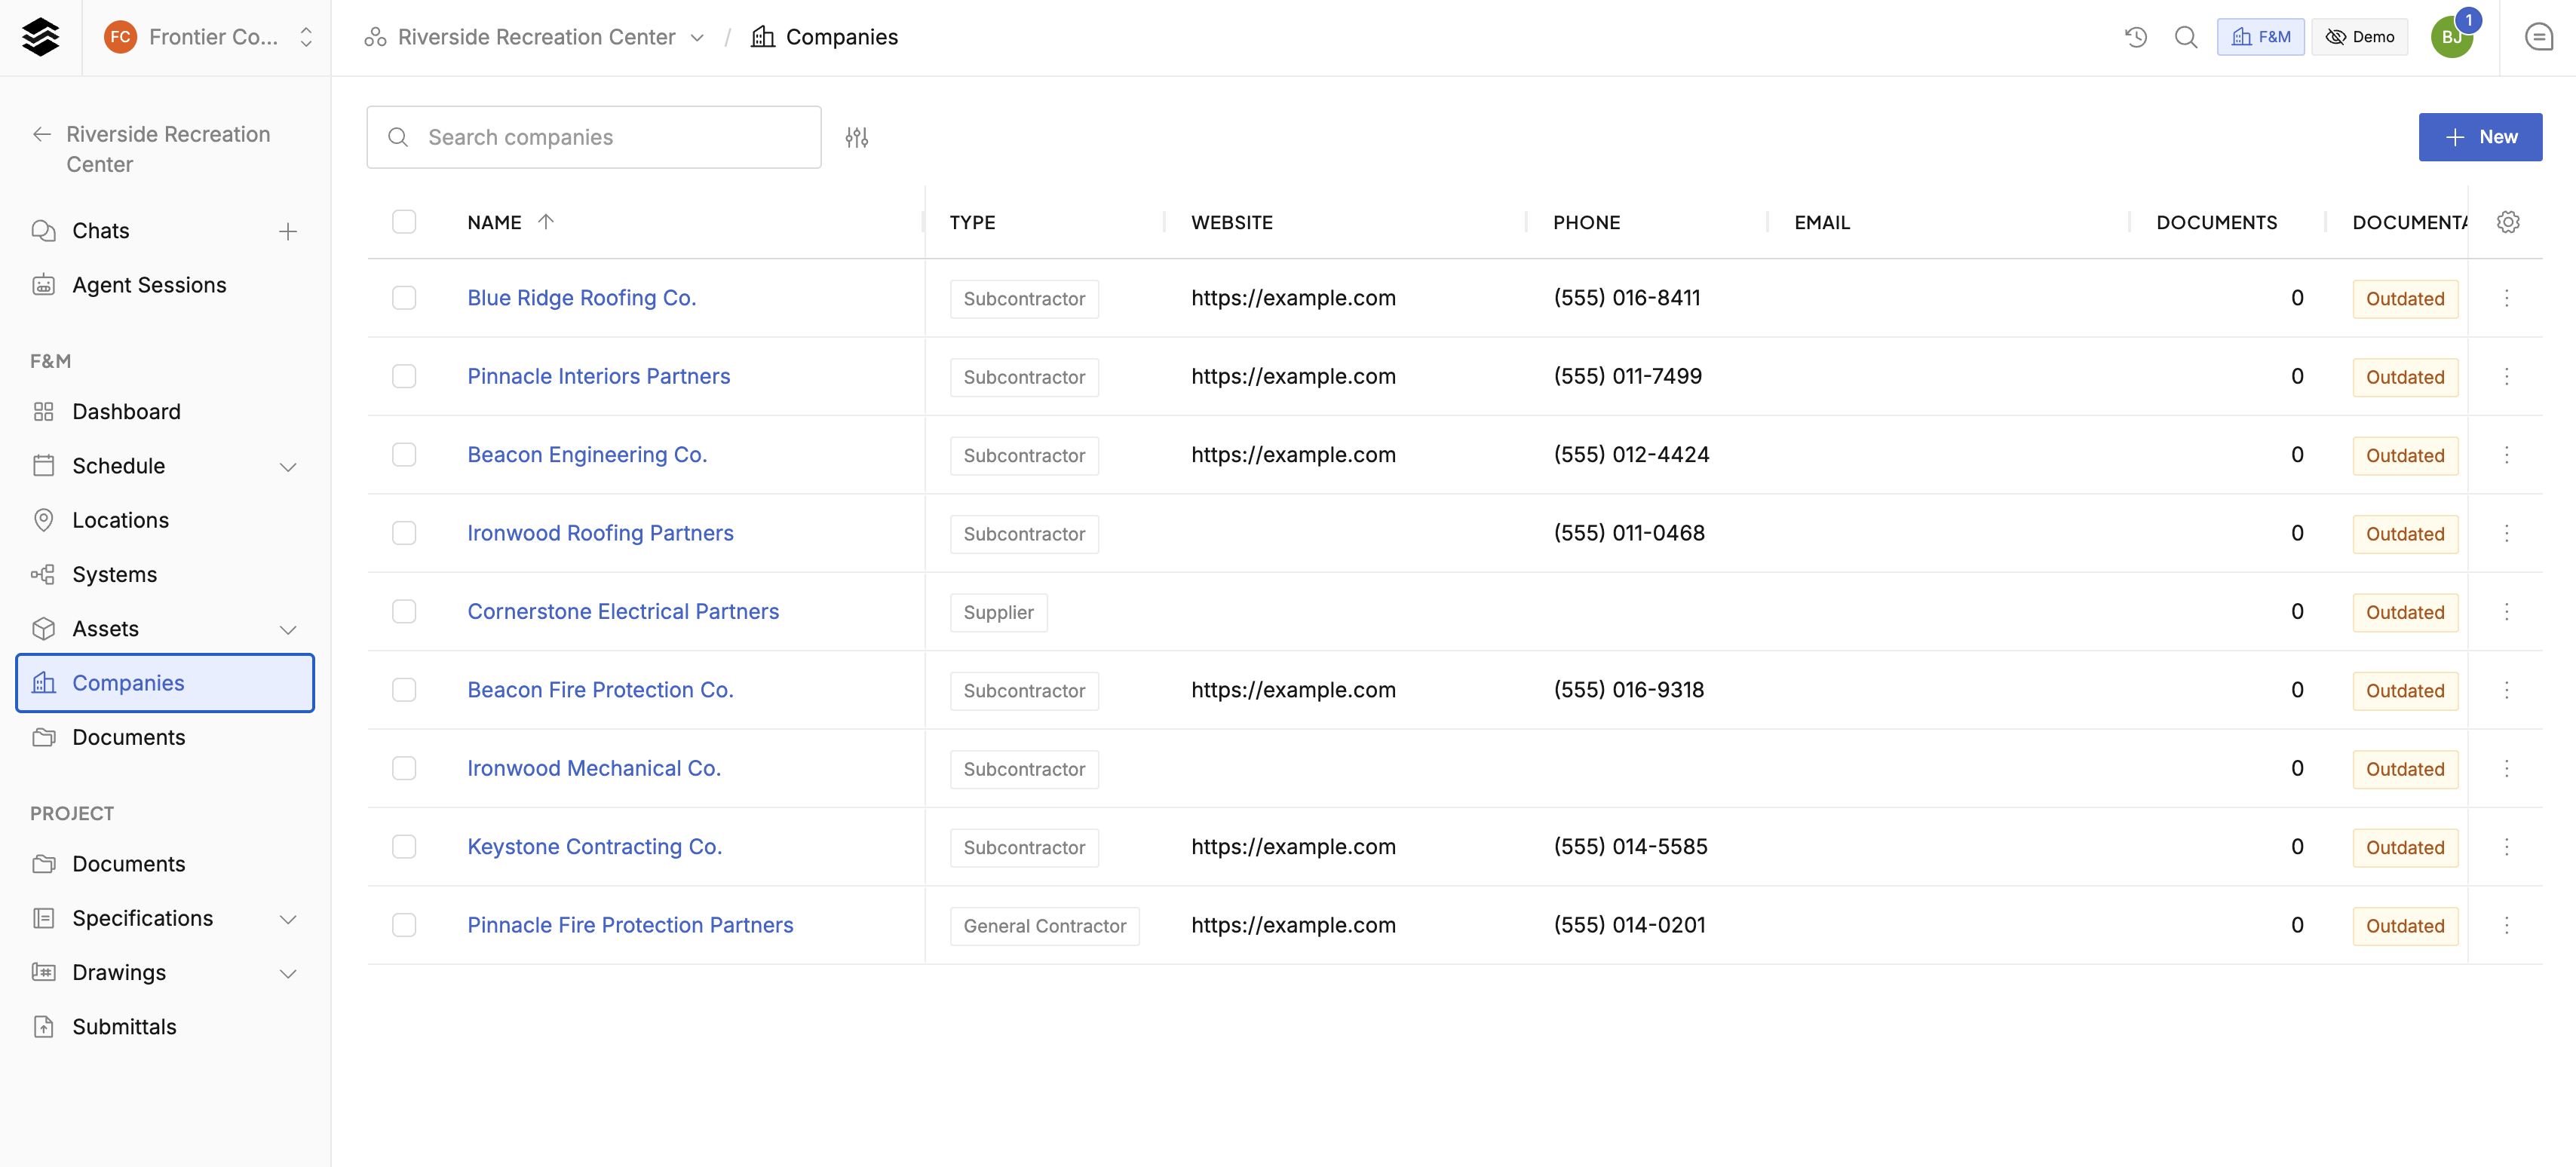Select Companies in the sidebar

[165, 683]
